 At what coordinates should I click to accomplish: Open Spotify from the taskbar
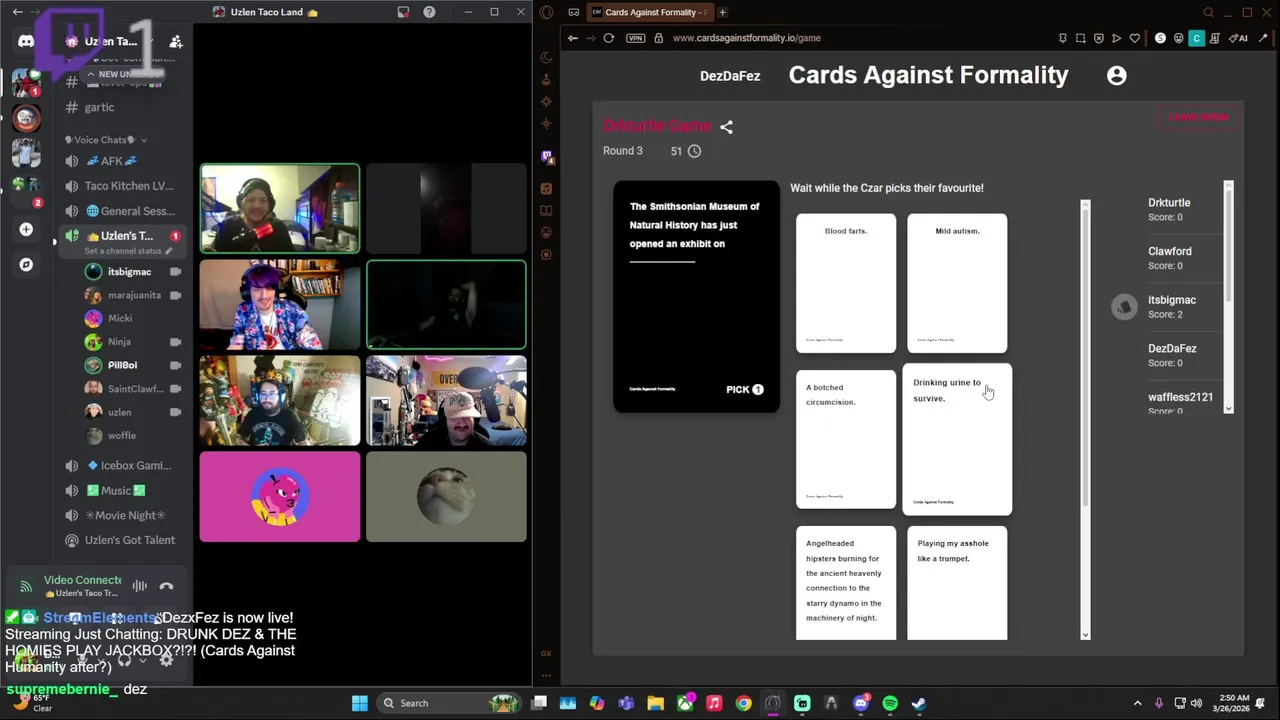coord(890,703)
